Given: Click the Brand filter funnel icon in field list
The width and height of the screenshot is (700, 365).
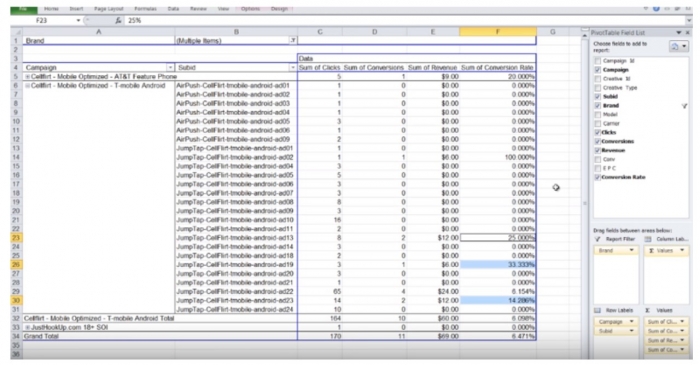Looking at the screenshot, I should (x=684, y=106).
